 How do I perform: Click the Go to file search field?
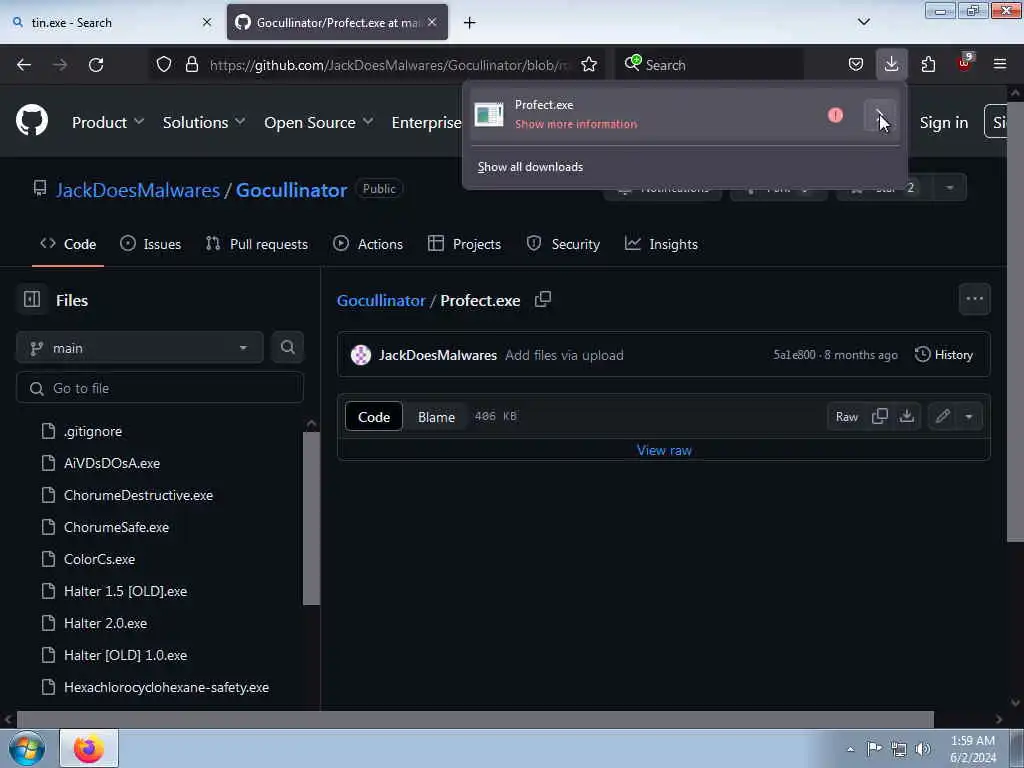pos(160,389)
